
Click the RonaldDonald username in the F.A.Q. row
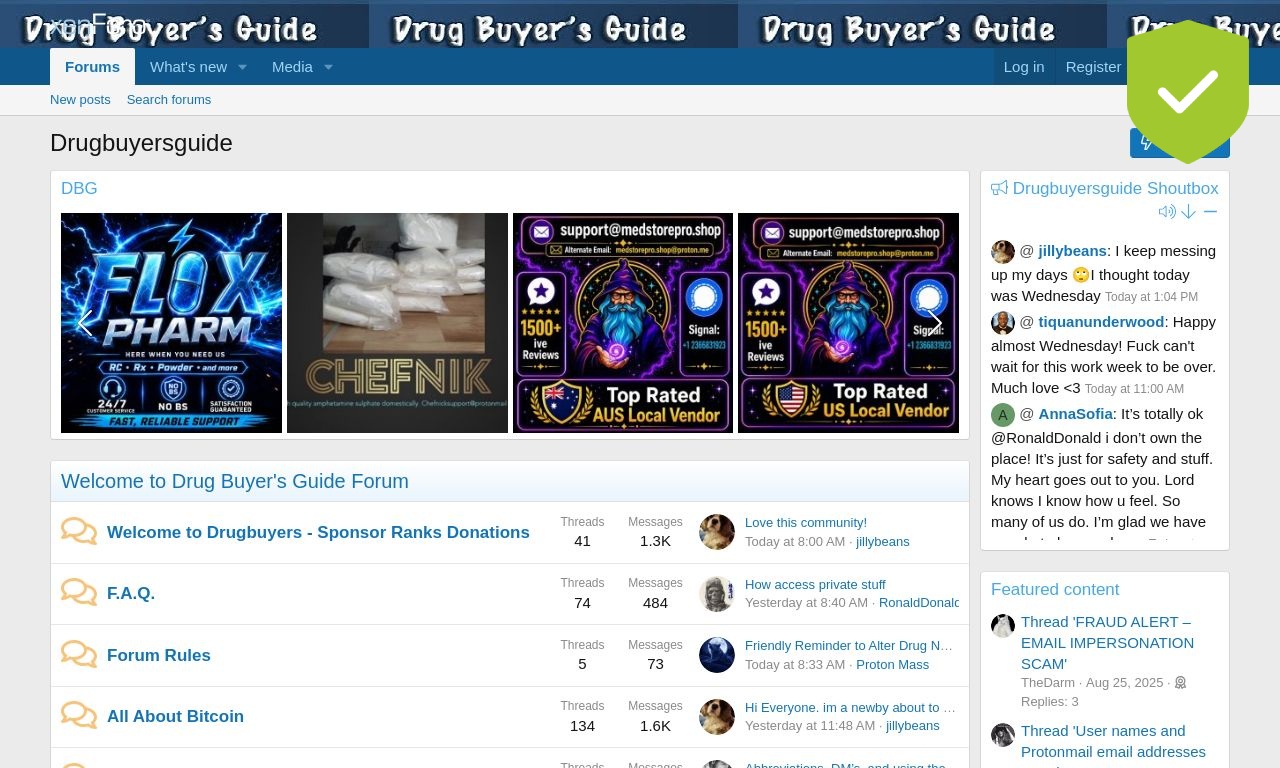click(919, 603)
